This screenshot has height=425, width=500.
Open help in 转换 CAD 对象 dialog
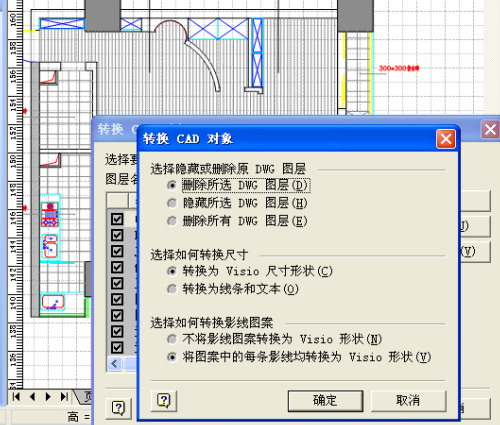click(x=164, y=400)
